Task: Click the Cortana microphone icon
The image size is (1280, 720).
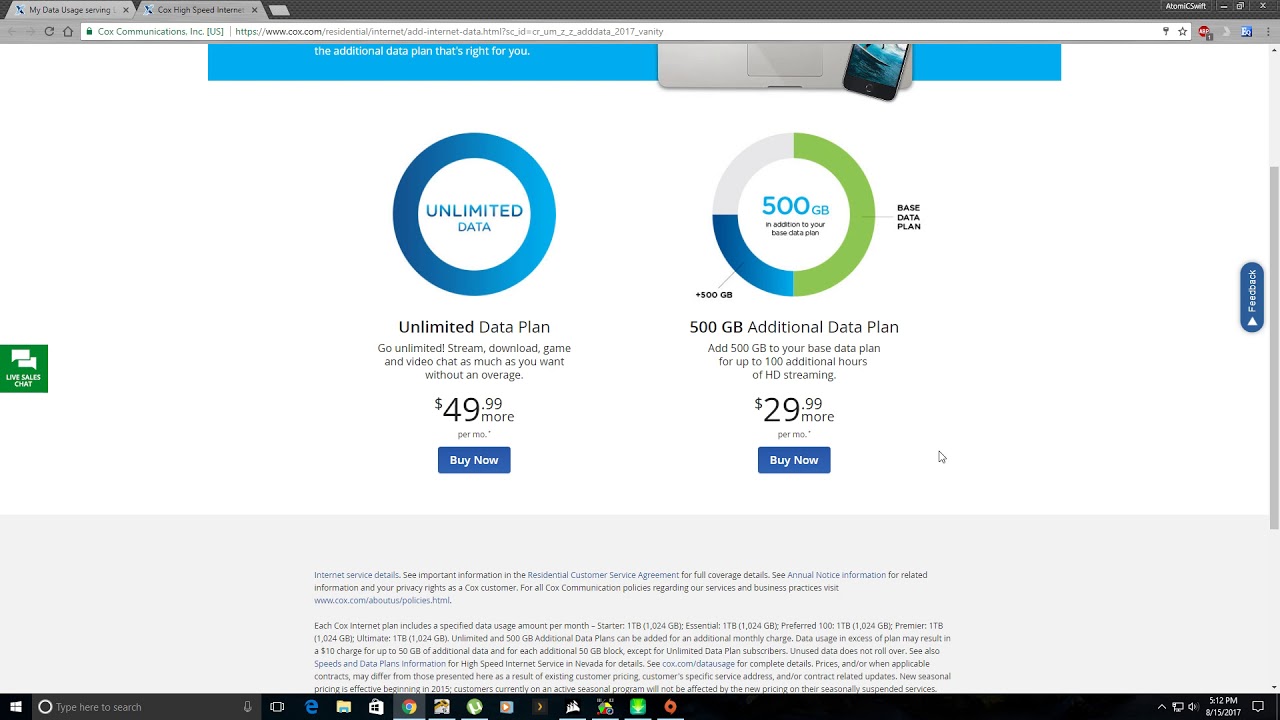Action: [248, 707]
